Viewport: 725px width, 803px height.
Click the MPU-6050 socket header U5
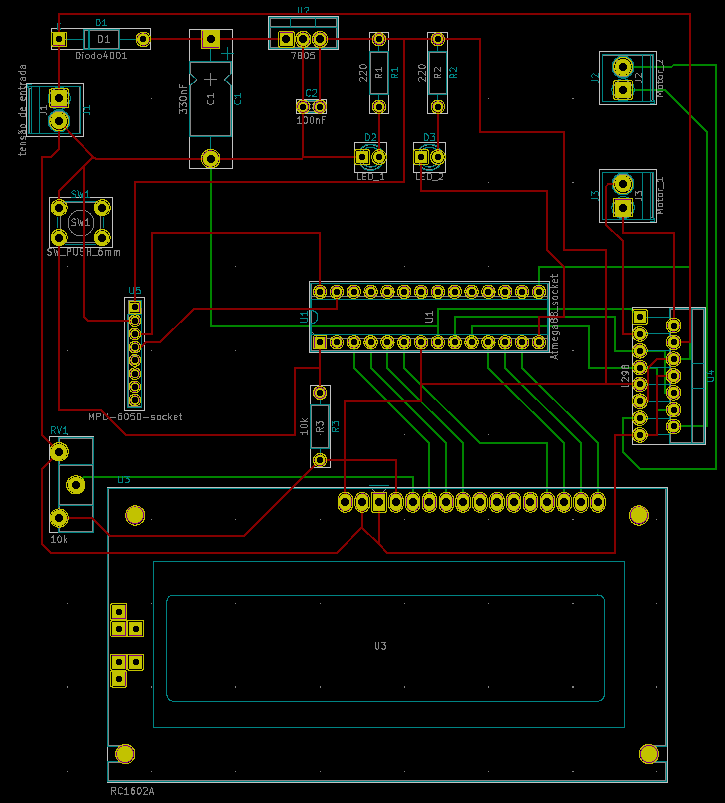(x=135, y=355)
